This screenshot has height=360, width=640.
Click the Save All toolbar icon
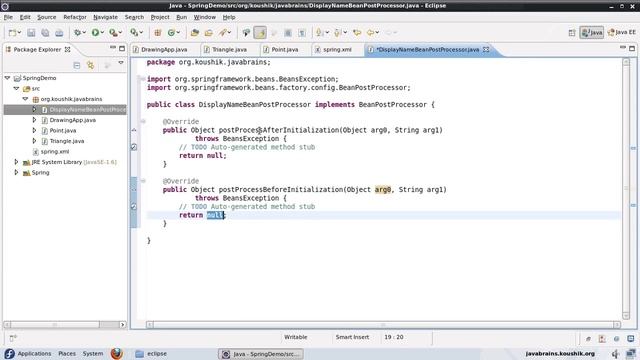(x=45, y=33)
